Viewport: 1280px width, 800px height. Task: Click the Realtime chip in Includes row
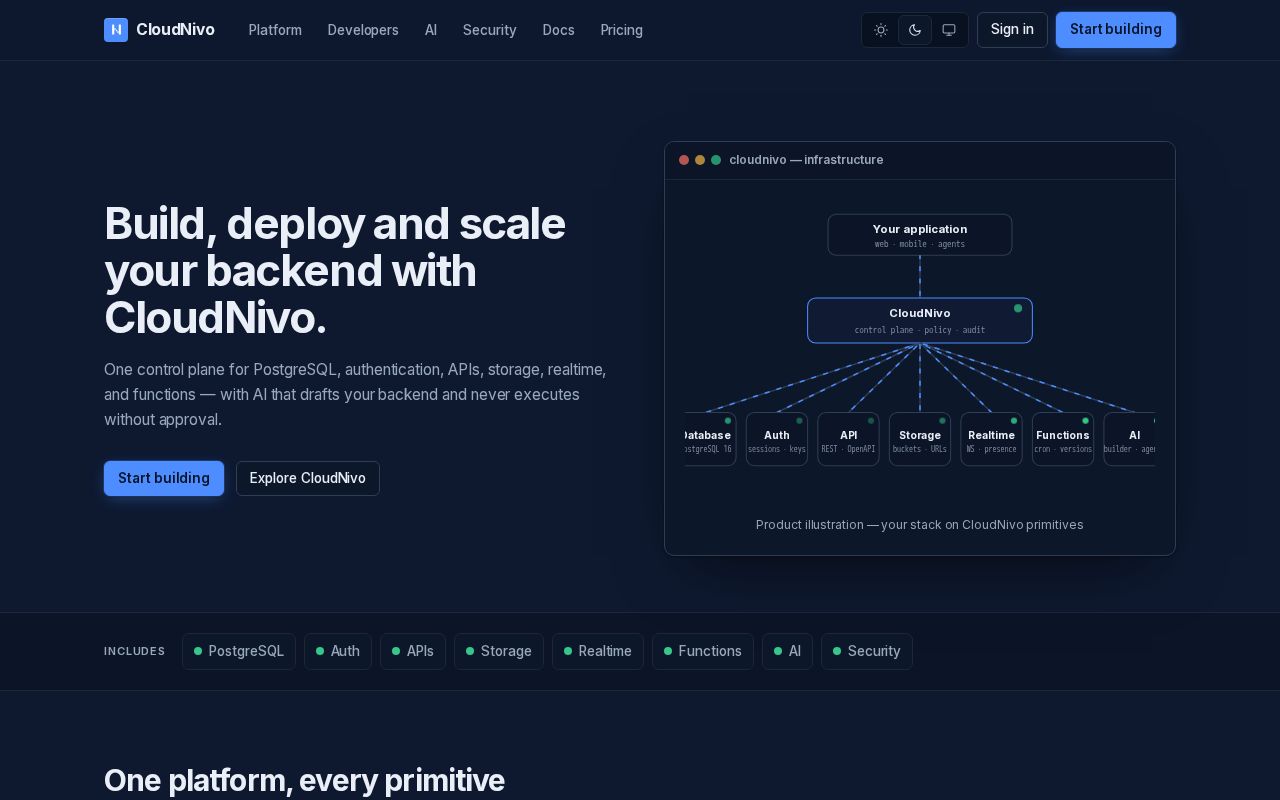[x=598, y=651]
